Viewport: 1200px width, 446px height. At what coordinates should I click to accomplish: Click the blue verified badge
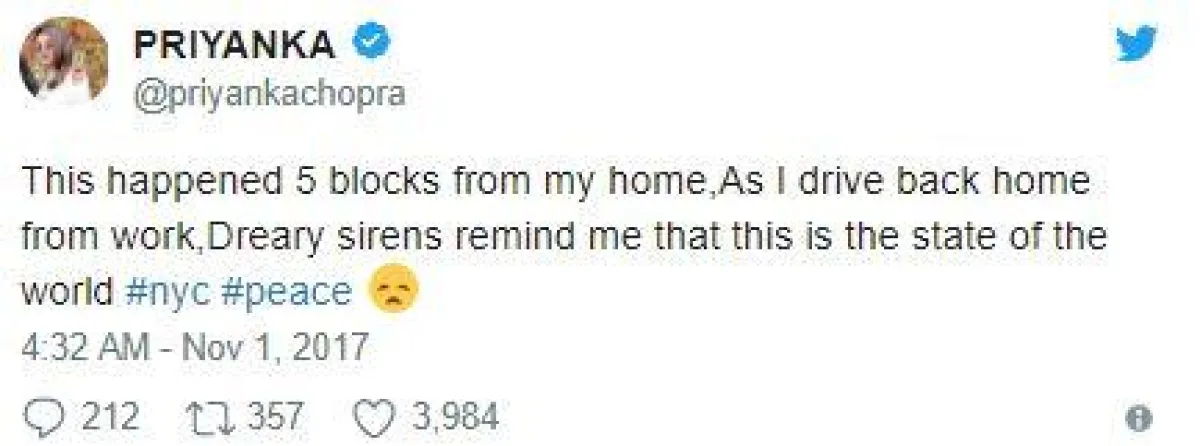pos(375,46)
